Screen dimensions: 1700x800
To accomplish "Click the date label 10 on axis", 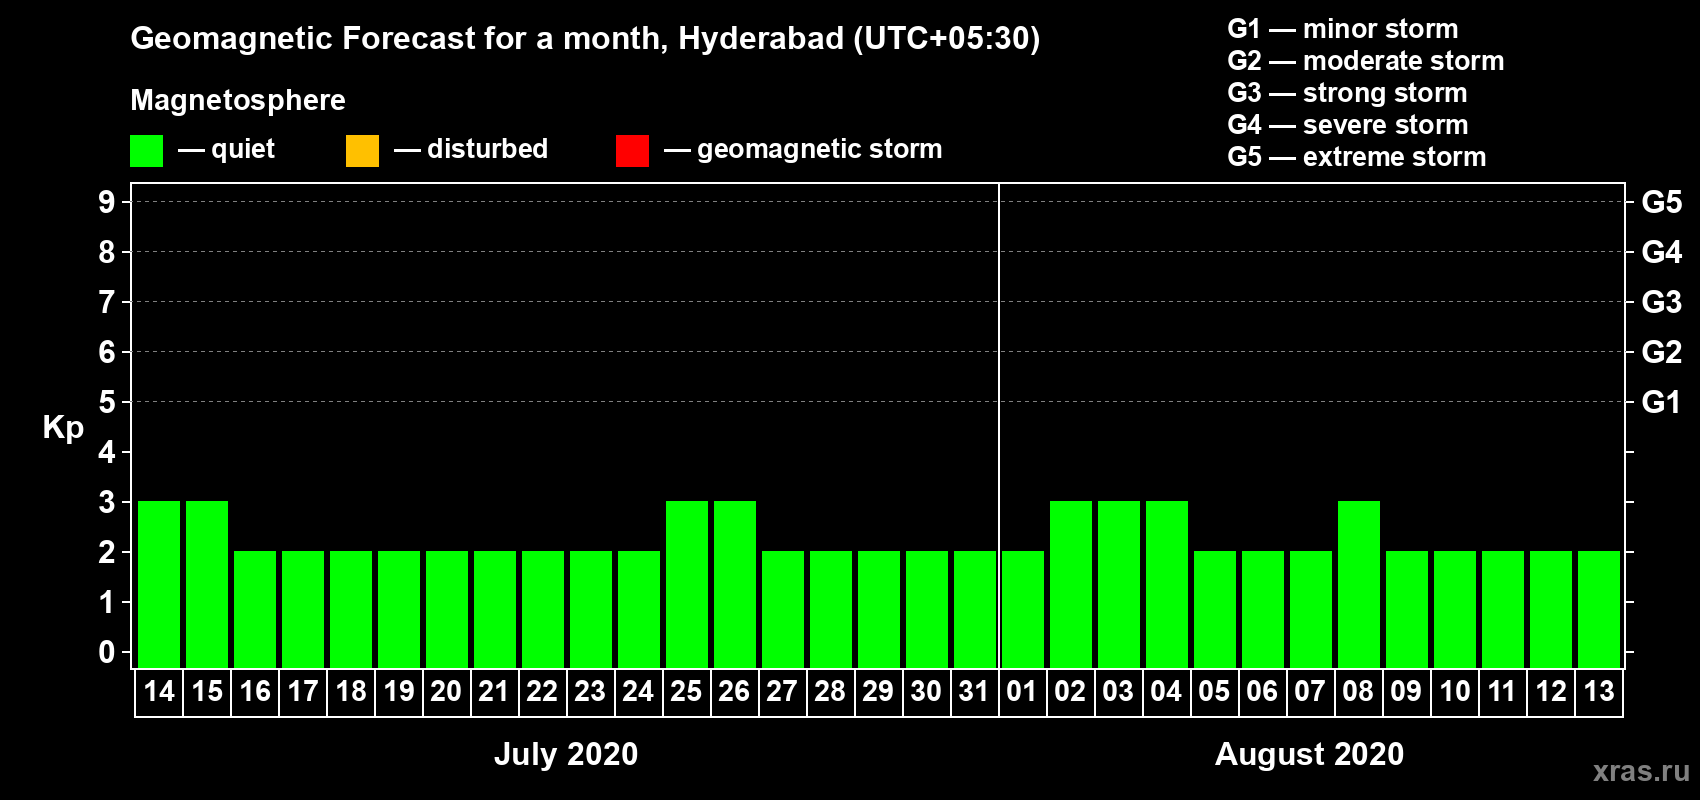I will [1454, 691].
